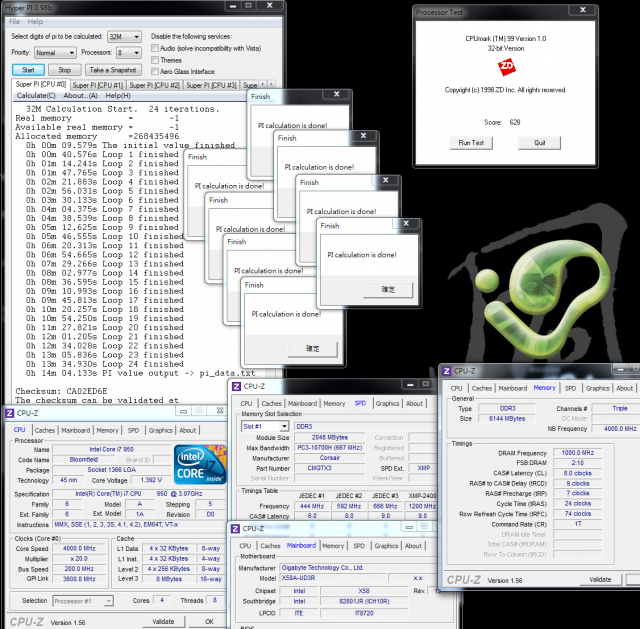640x629 pixels.
Task: Click the CPU-Z Z icon in Memory window title
Action: 447,371
